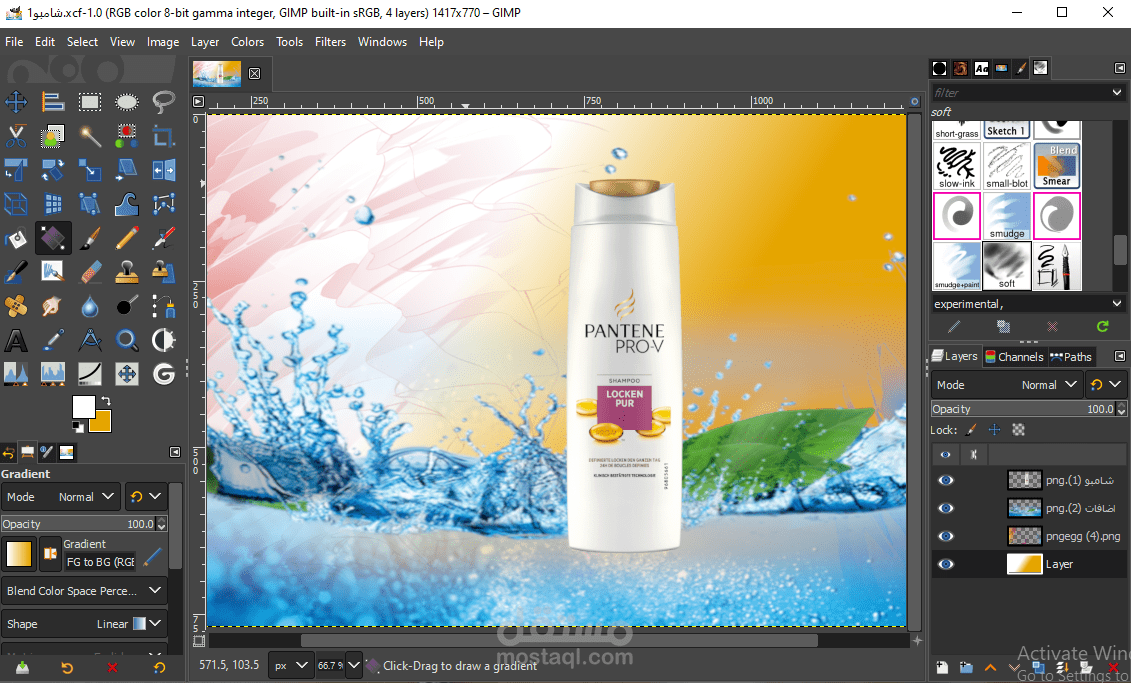Image resolution: width=1131 pixels, height=683 pixels.
Task: Toggle lock alpha channel
Action: tap(1018, 430)
